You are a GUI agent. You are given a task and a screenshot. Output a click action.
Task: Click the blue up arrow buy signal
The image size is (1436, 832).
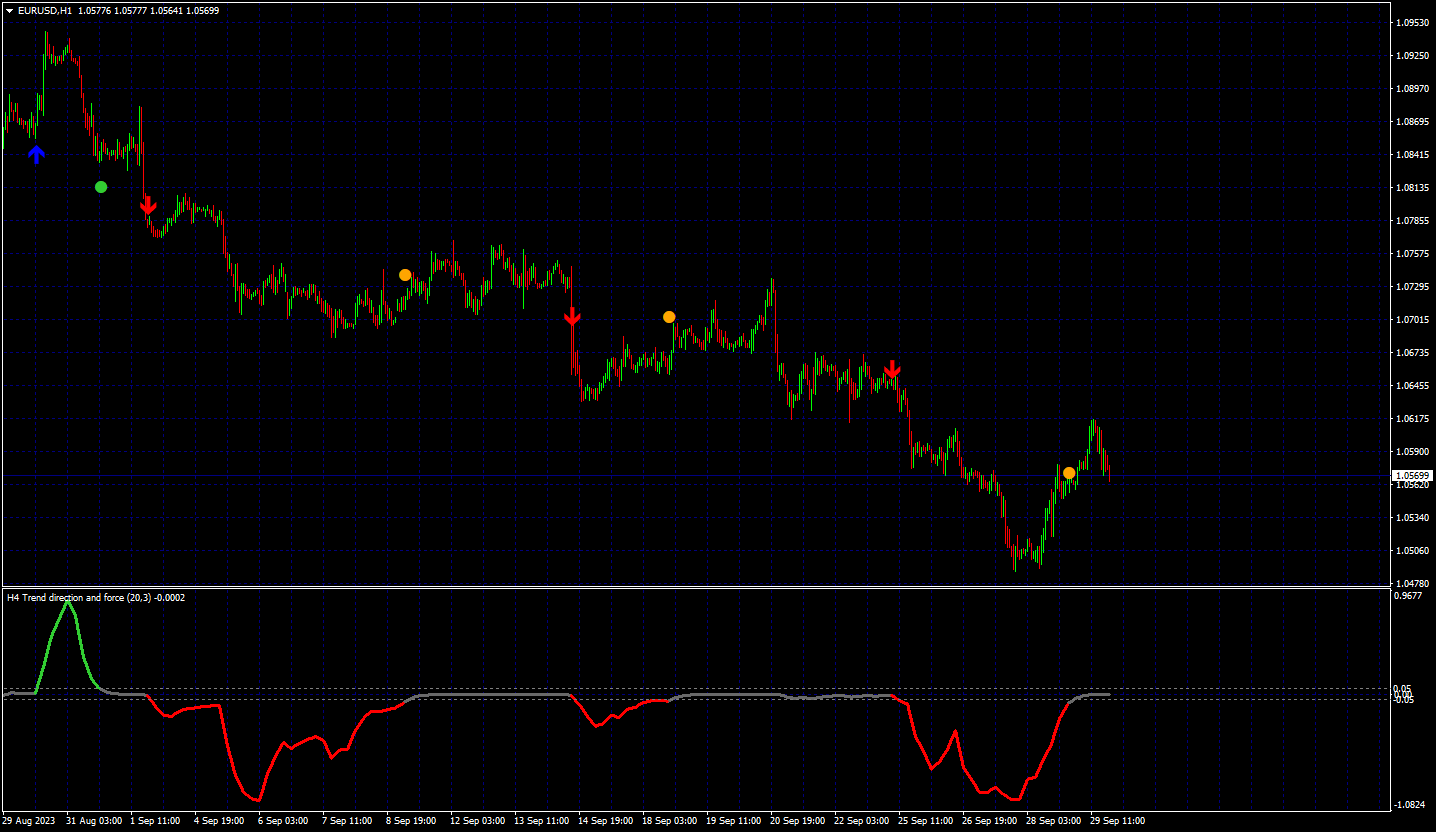[x=36, y=154]
